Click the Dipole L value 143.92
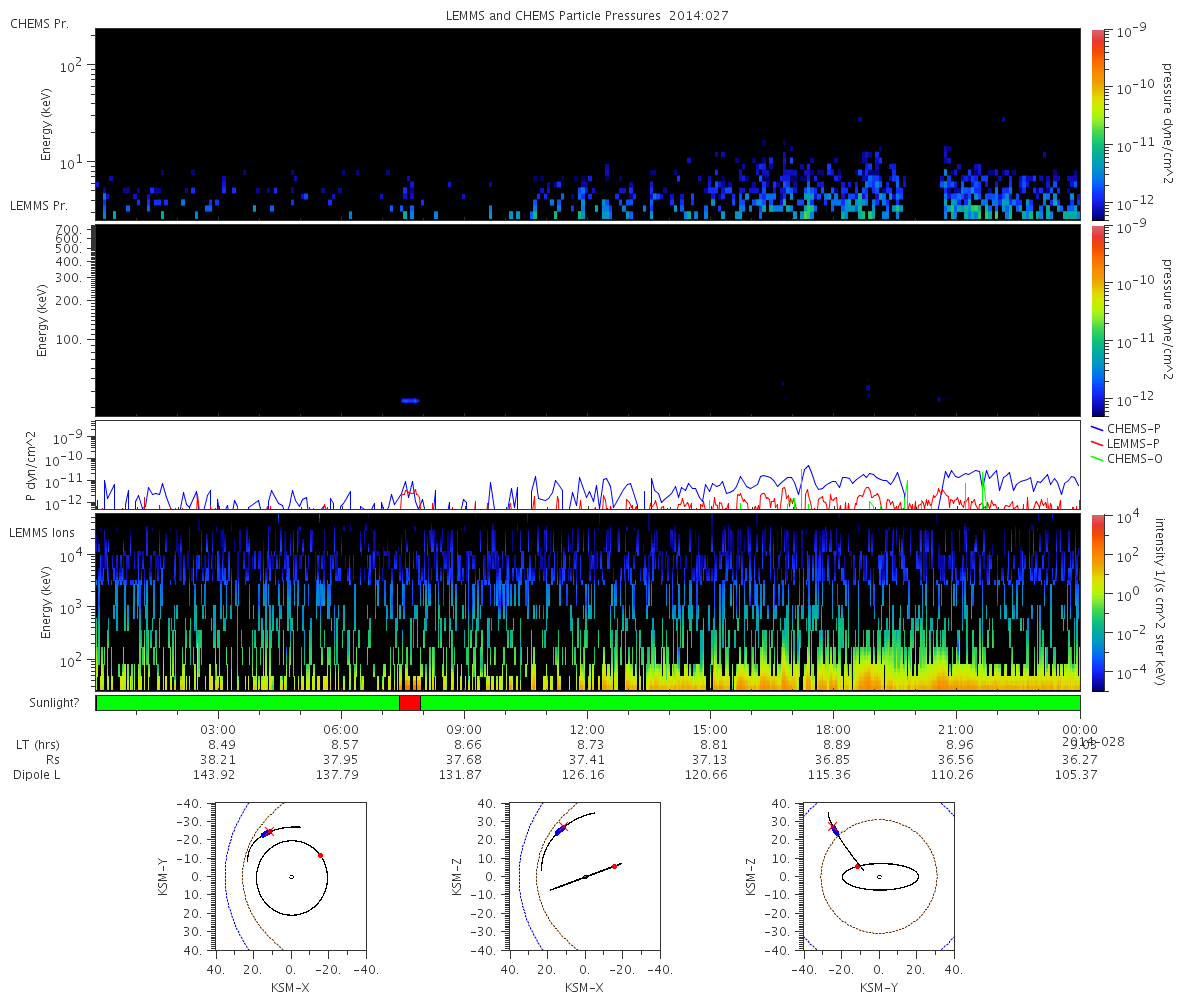The height and width of the screenshot is (1000, 1200). pos(215,775)
